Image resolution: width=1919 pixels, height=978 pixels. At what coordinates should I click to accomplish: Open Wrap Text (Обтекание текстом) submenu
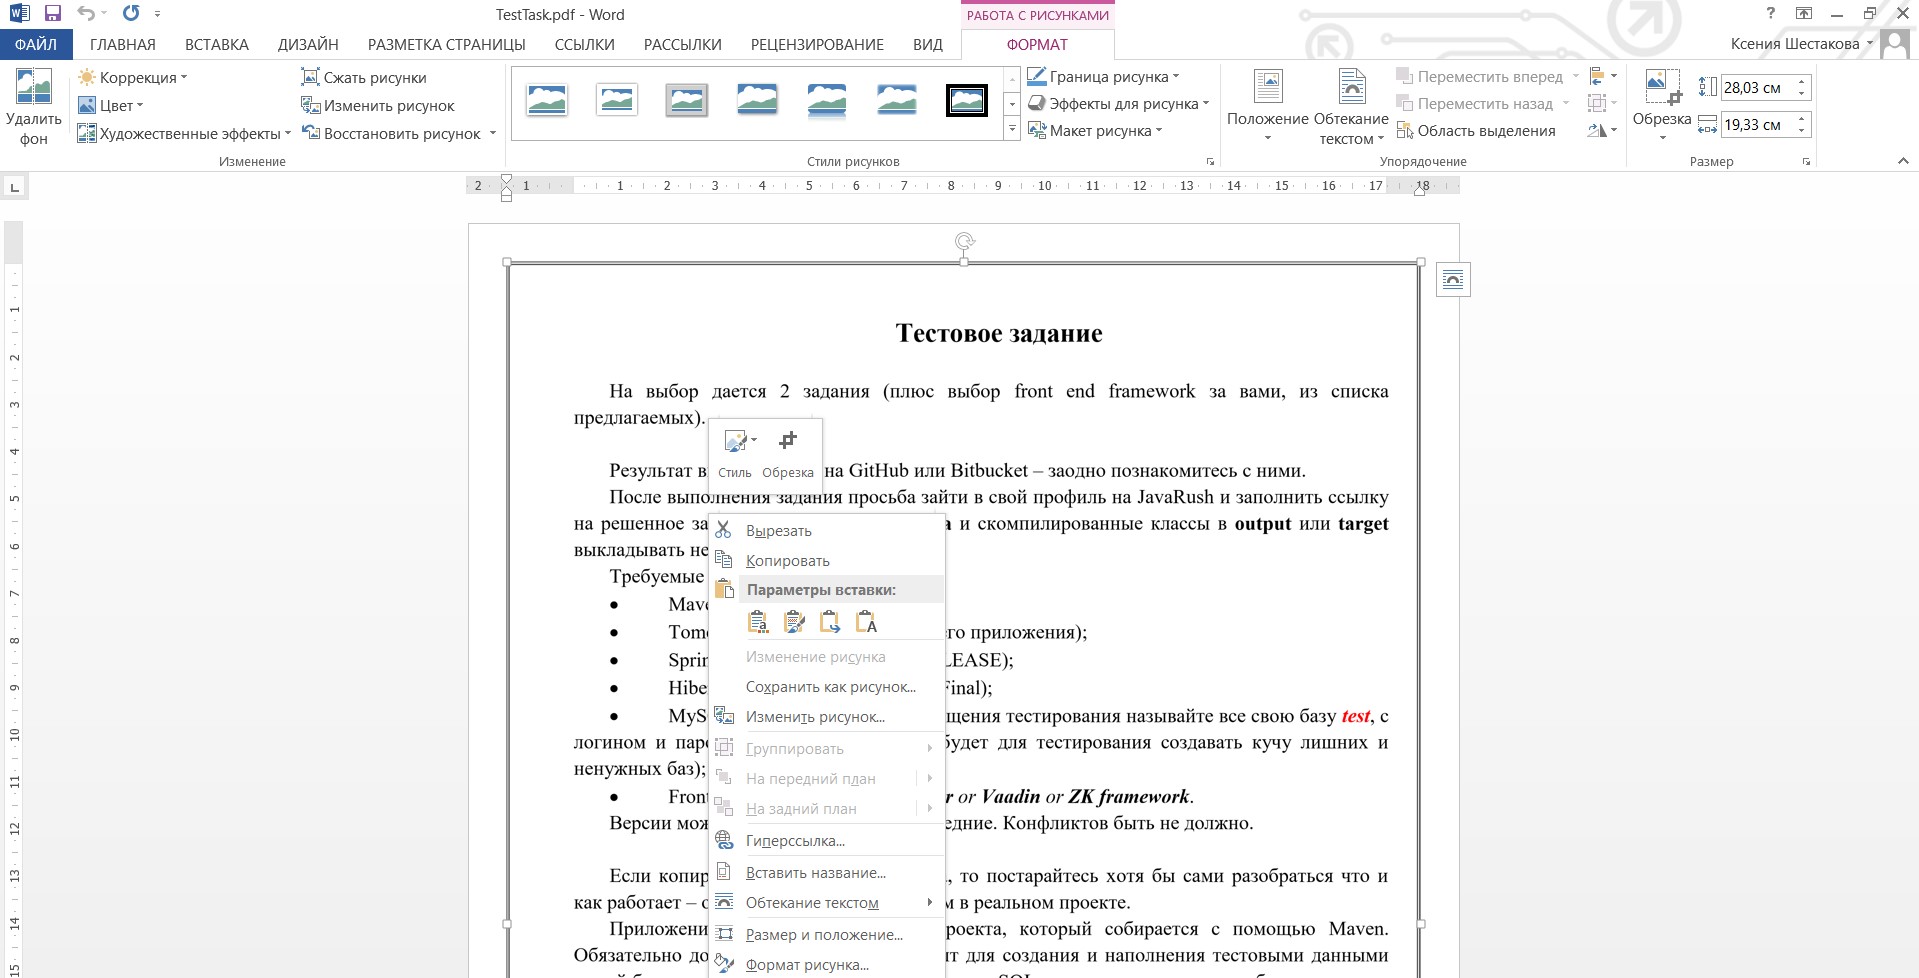point(827,903)
